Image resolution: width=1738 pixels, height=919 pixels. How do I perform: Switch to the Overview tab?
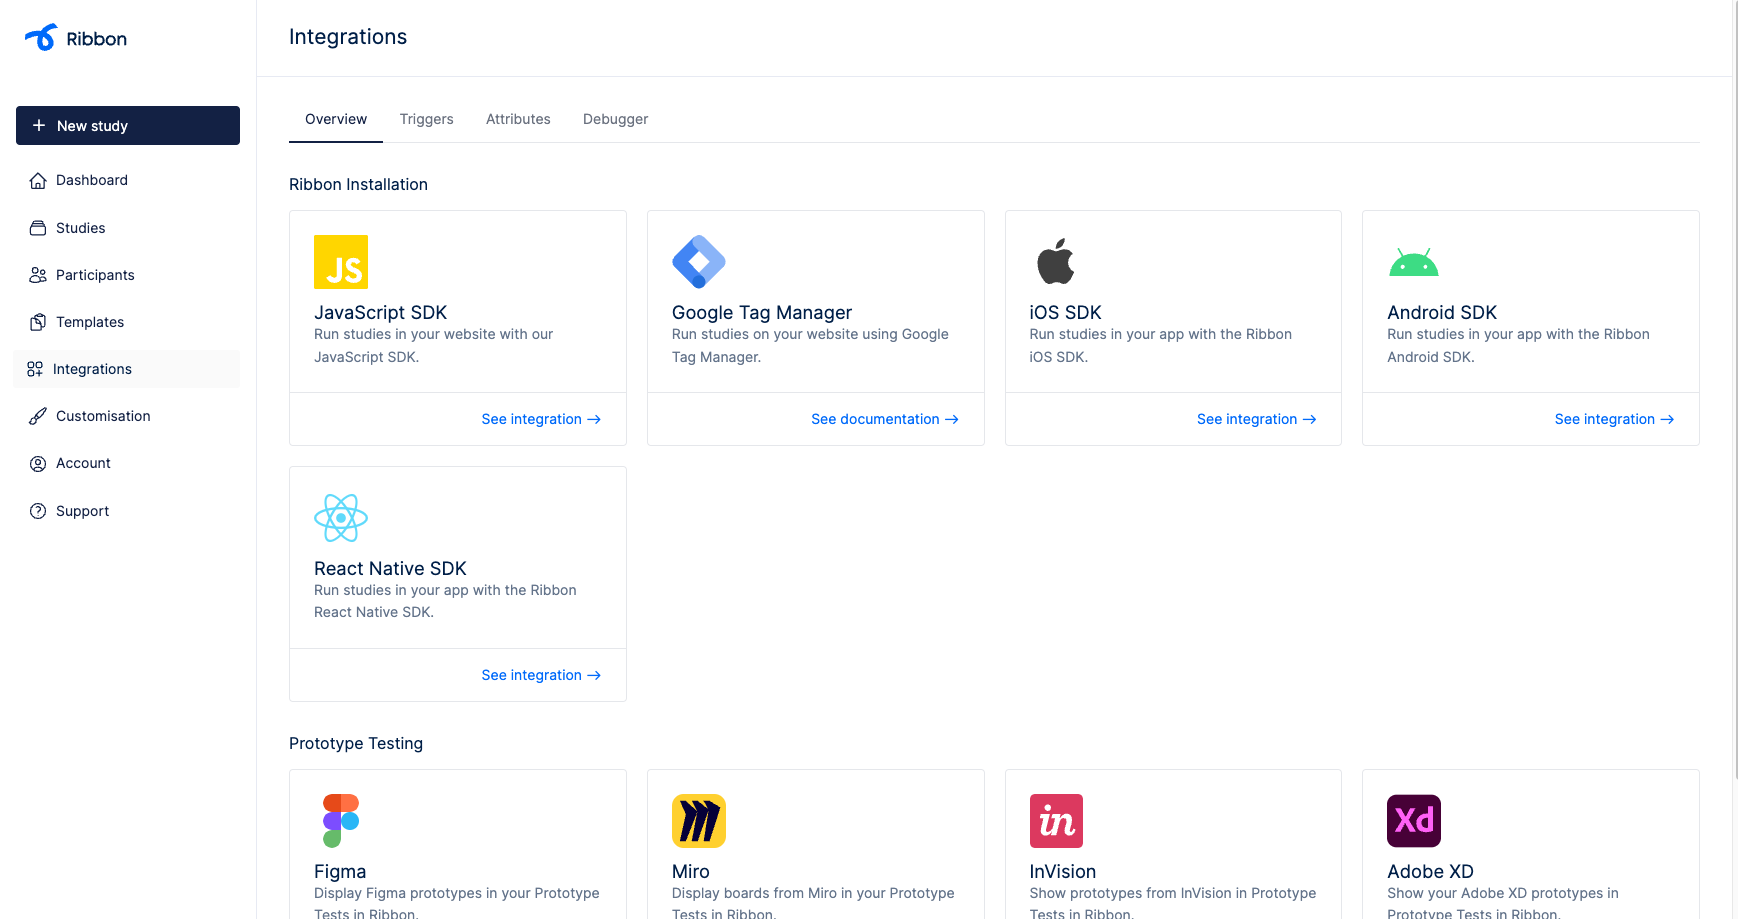(x=336, y=119)
